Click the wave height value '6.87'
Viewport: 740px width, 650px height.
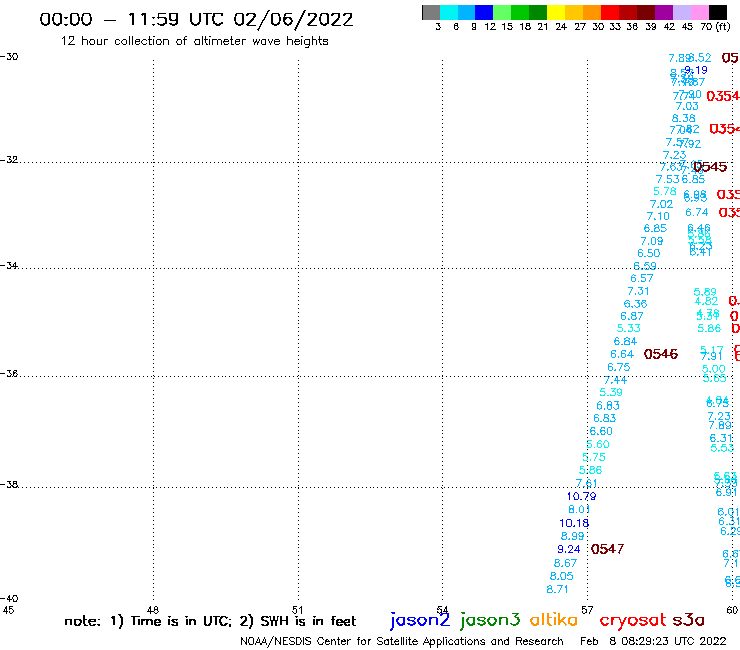[x=632, y=316]
